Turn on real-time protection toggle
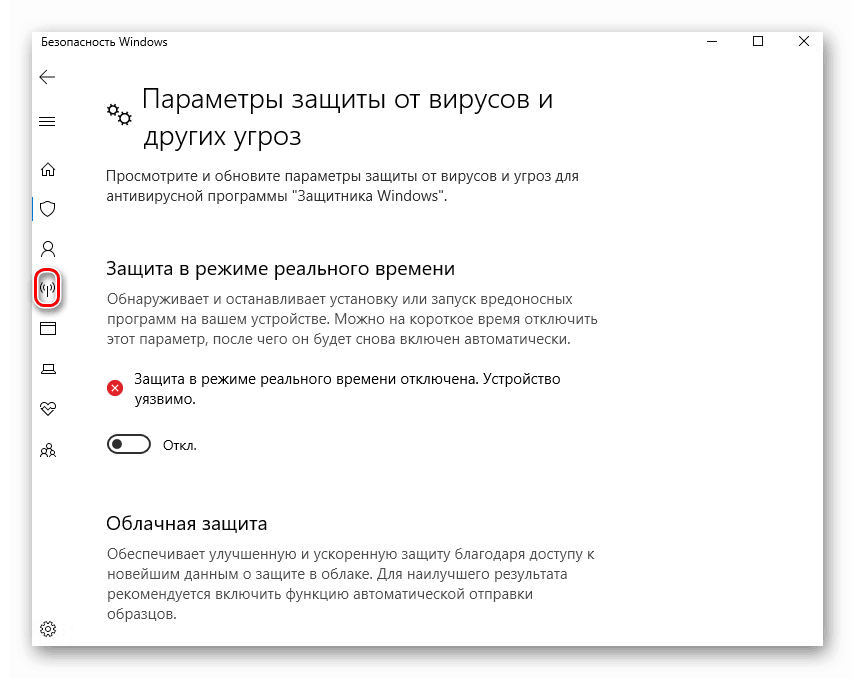Screen dimensions: 855x678 [x=129, y=445]
